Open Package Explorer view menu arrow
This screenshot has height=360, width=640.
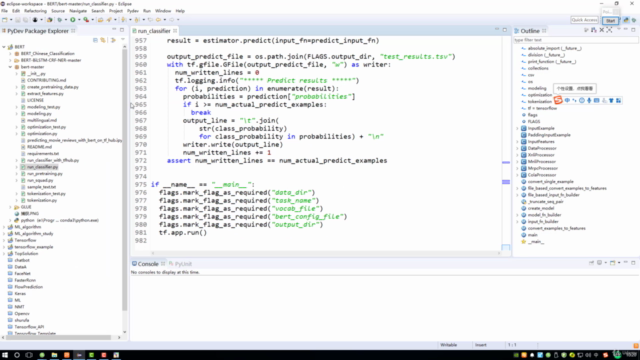[122, 40]
